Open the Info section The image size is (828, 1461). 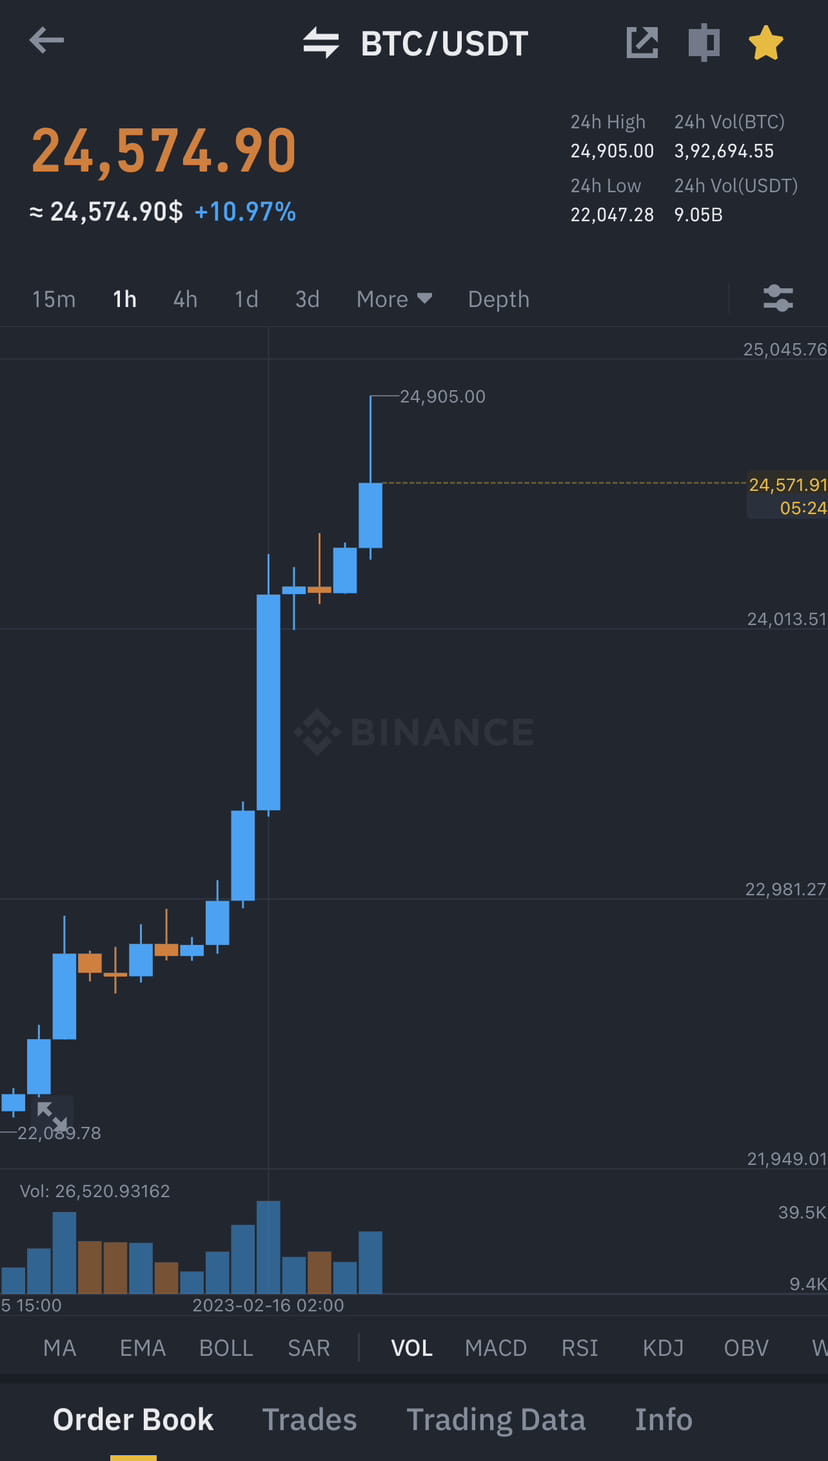663,1419
